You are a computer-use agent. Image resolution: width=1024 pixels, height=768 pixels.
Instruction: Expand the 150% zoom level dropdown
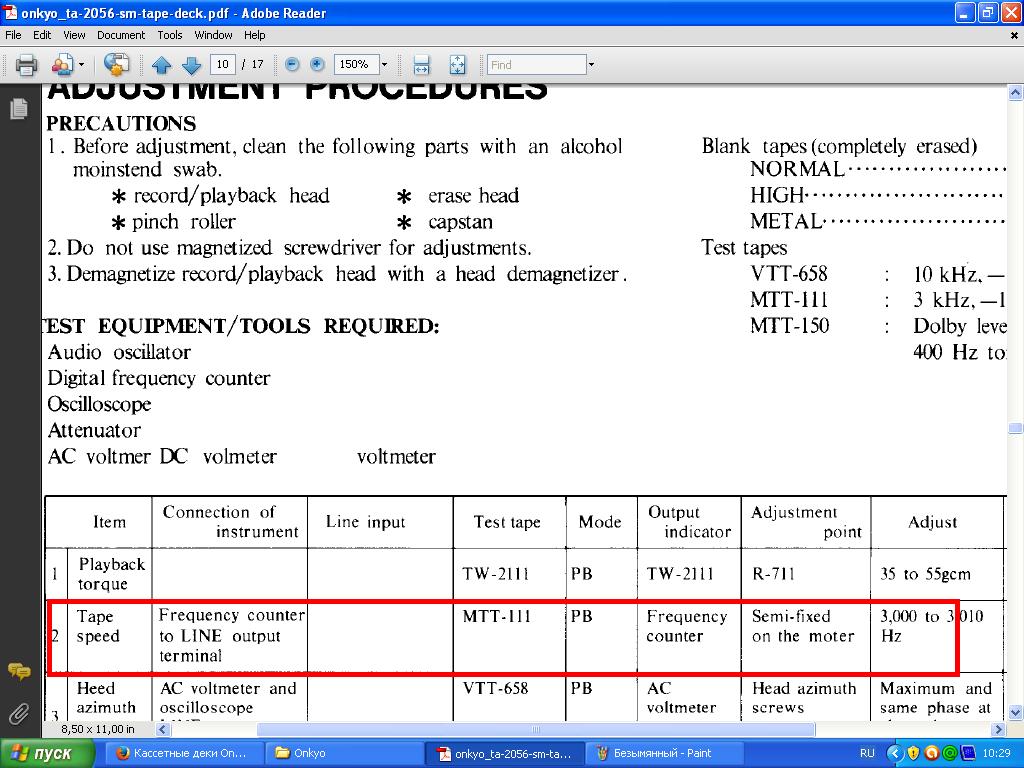click(x=384, y=65)
